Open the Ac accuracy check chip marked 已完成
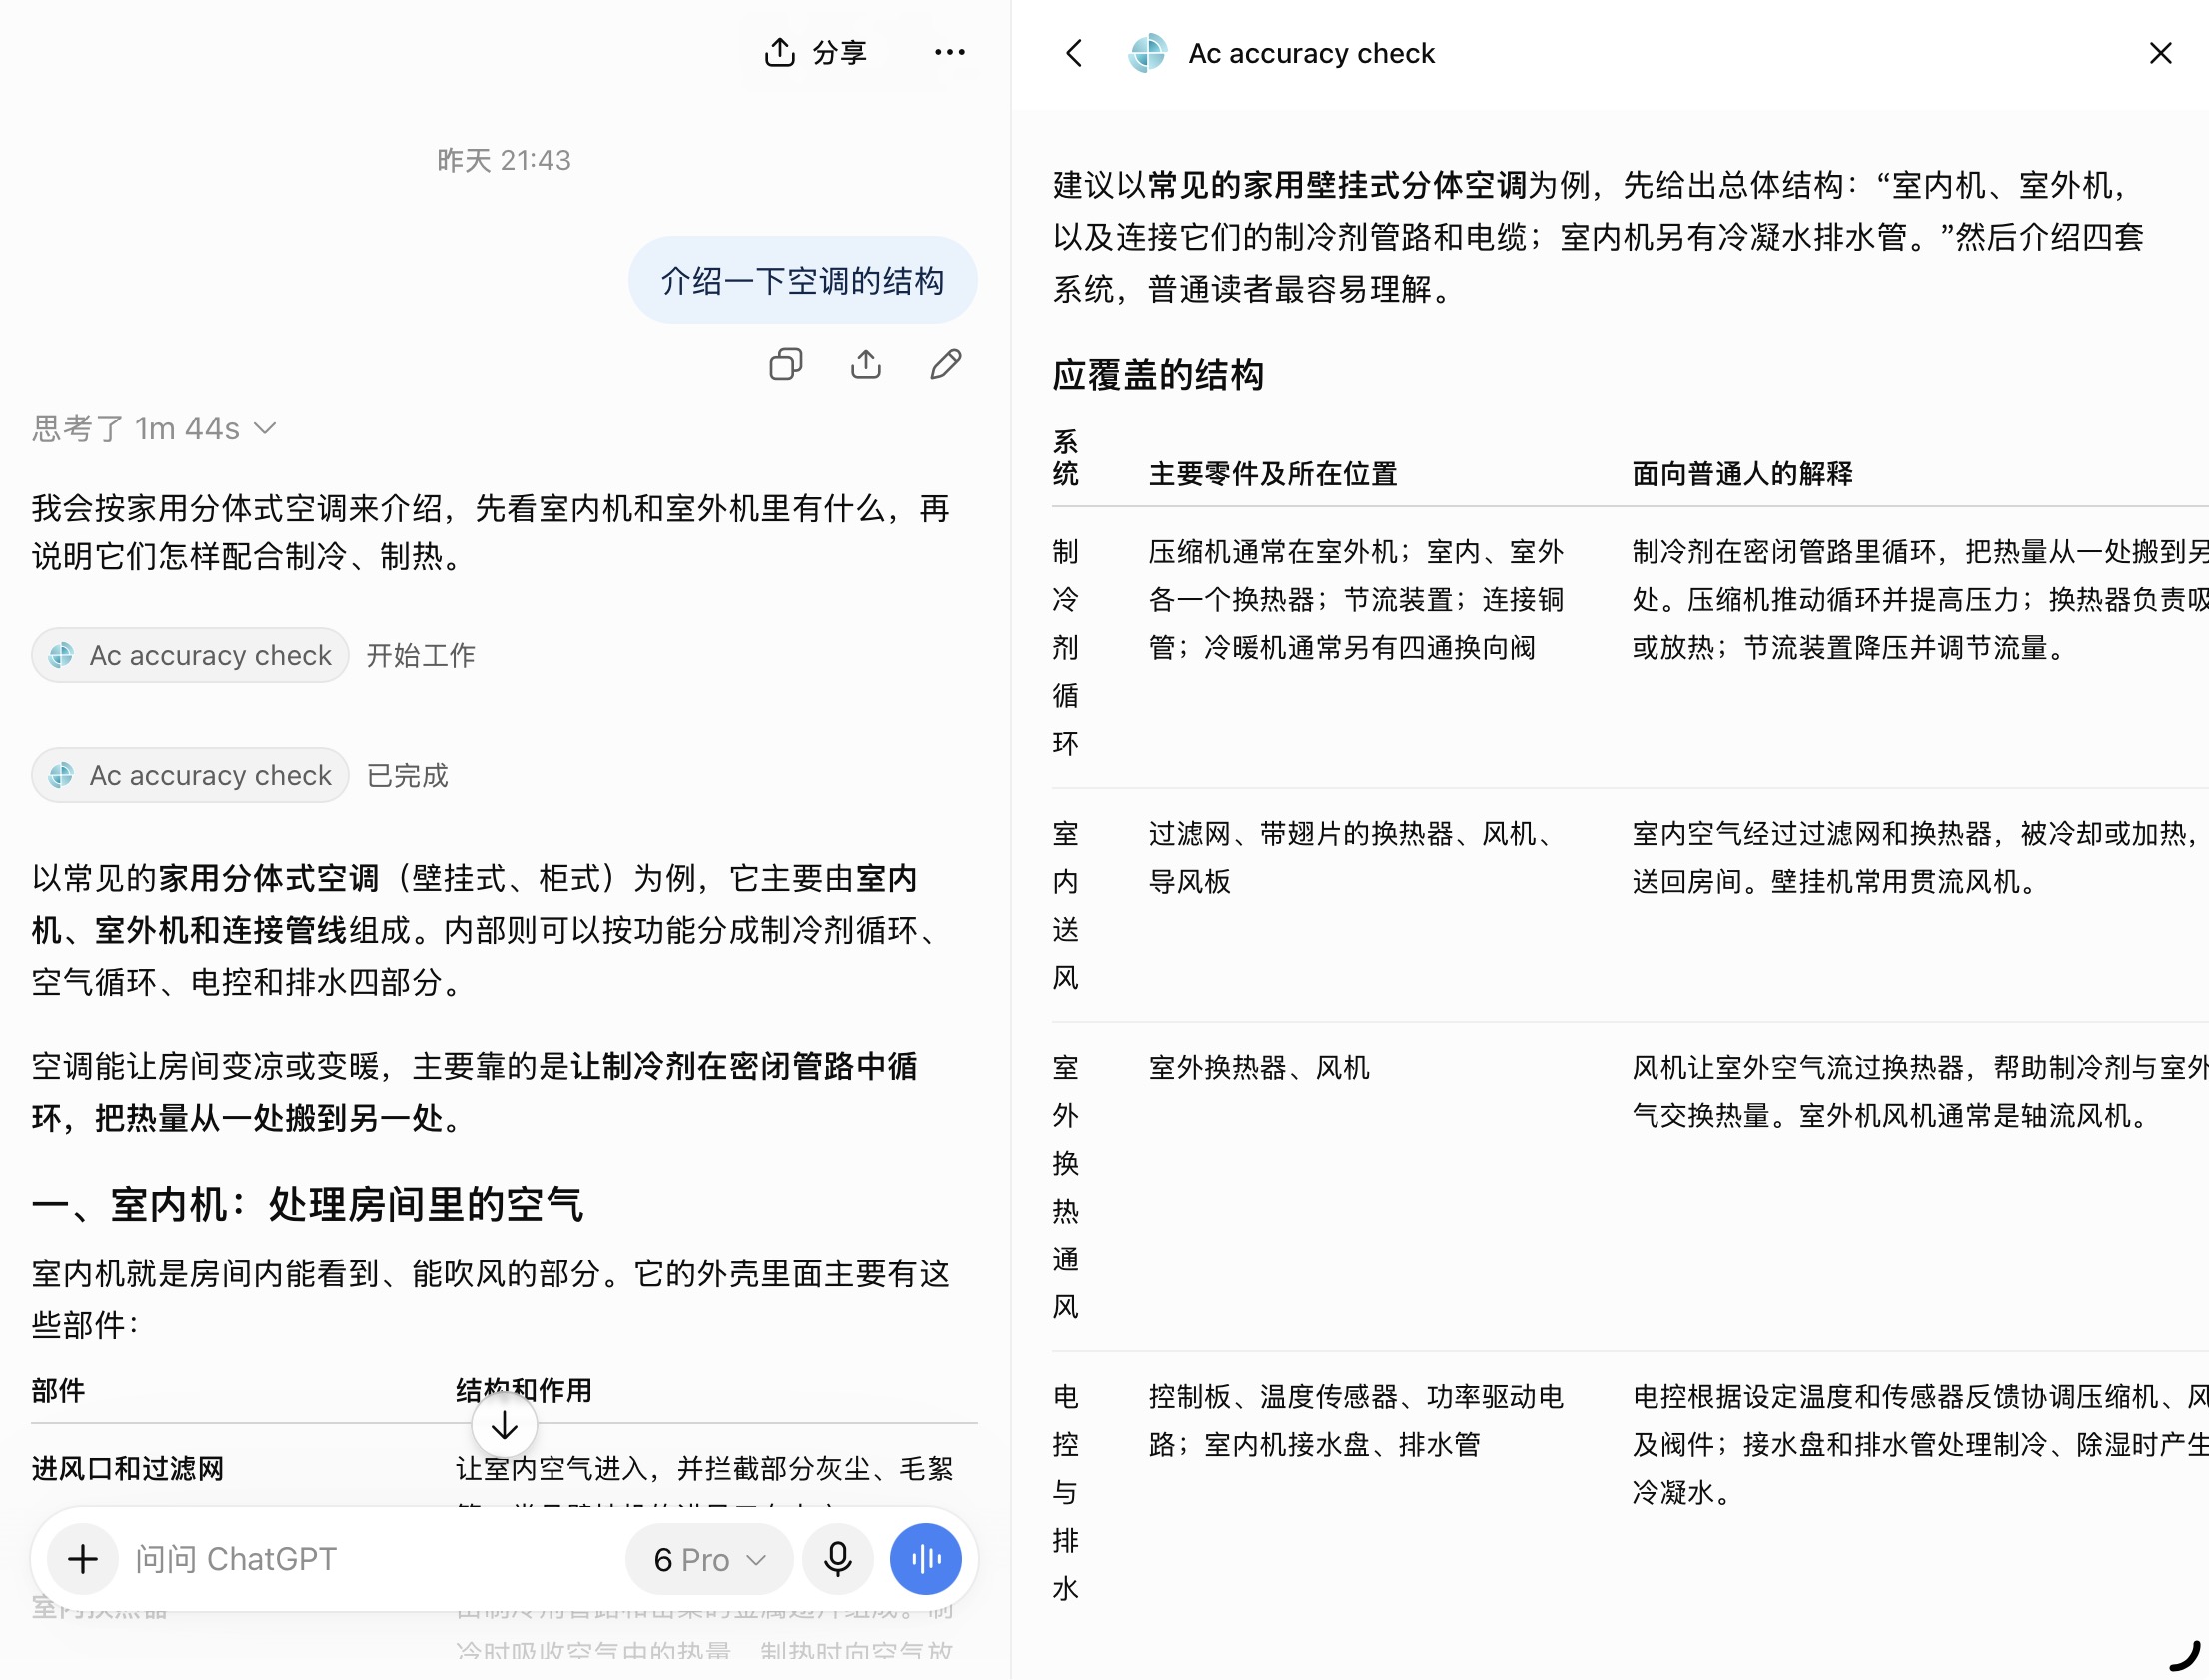The width and height of the screenshot is (2209, 1680). point(190,776)
